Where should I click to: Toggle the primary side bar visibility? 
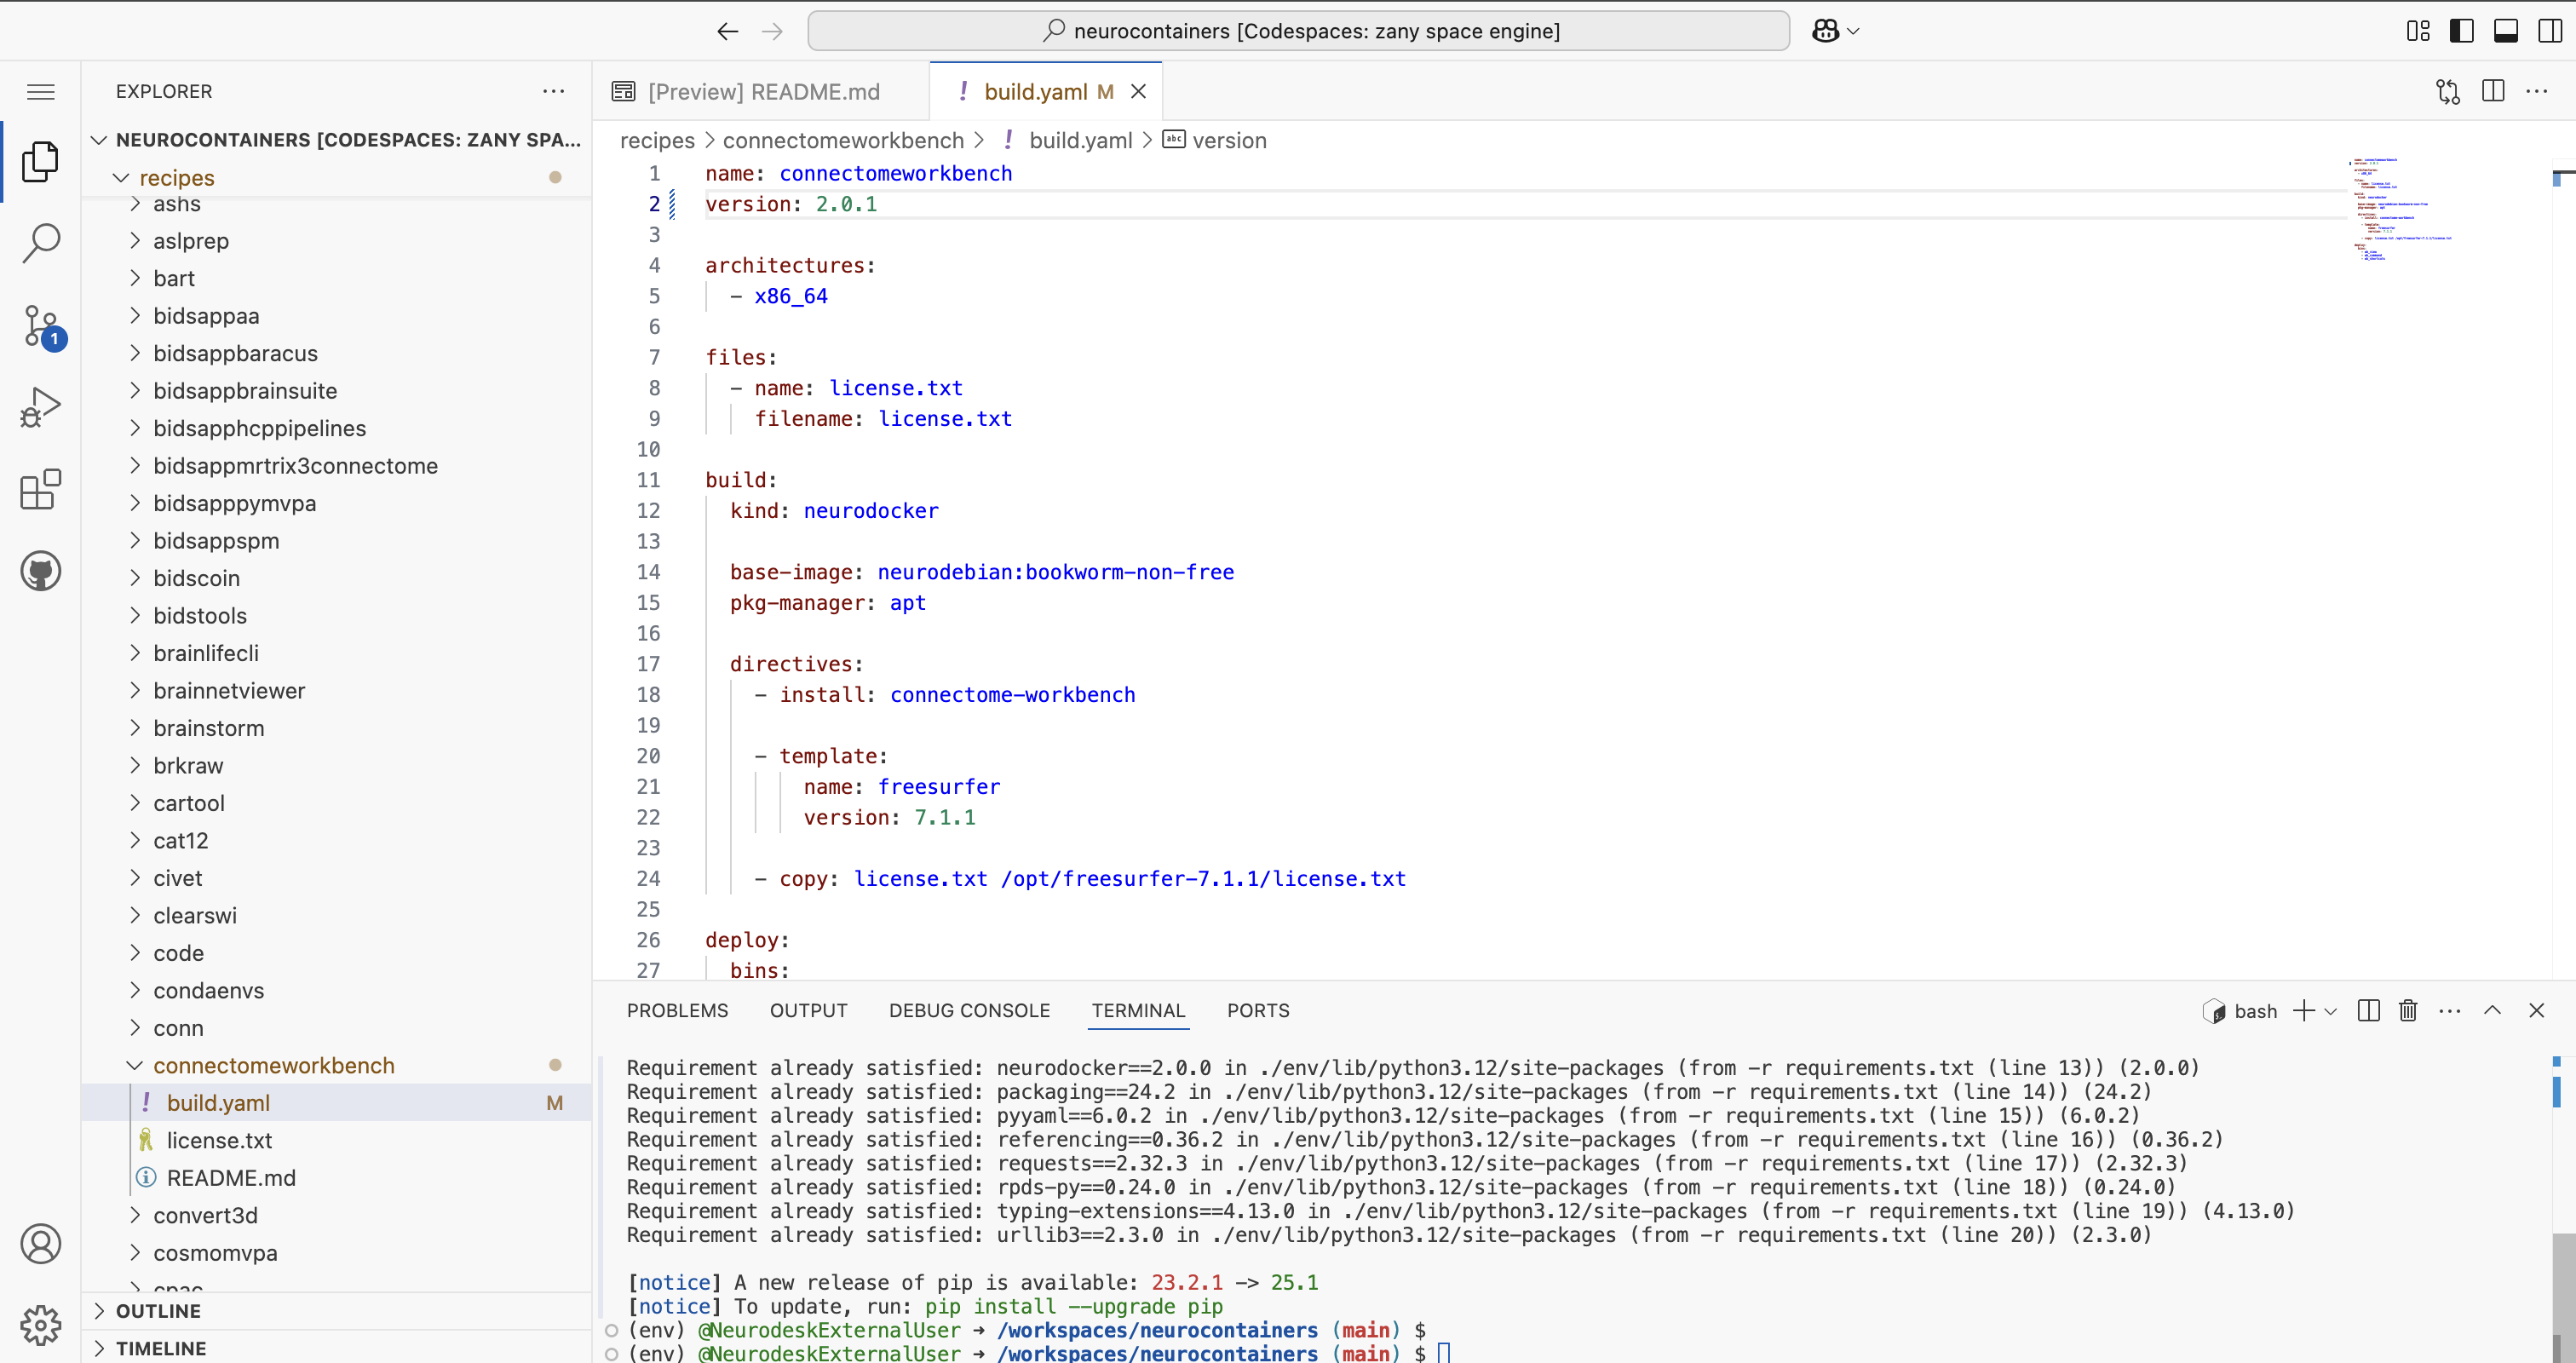[x=2461, y=31]
